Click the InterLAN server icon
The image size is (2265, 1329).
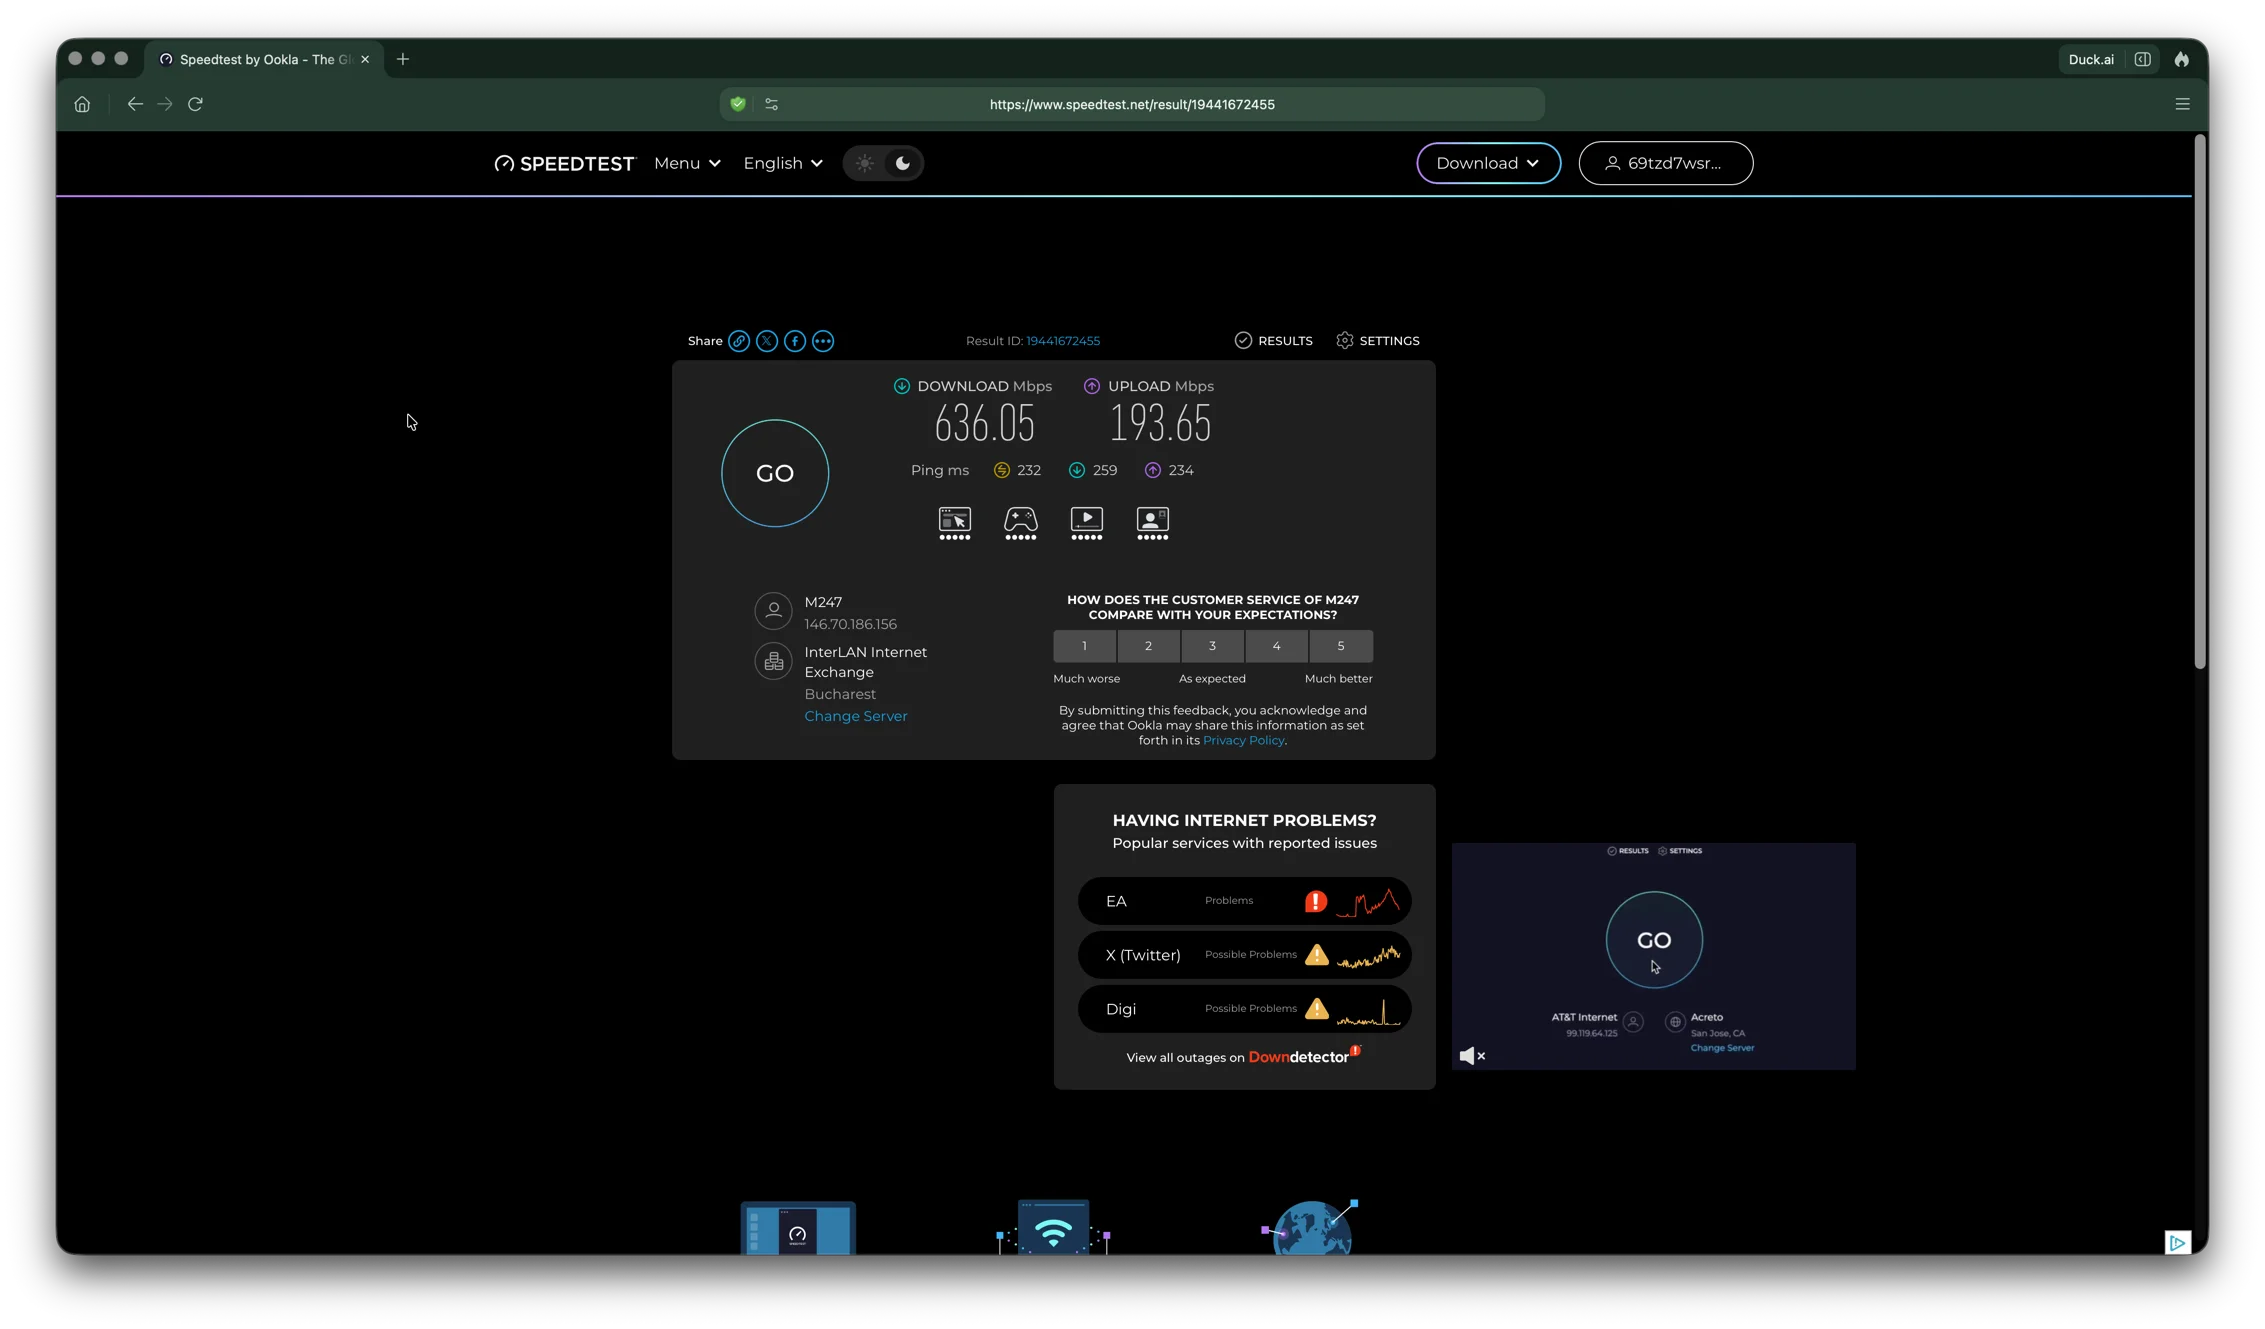(773, 661)
